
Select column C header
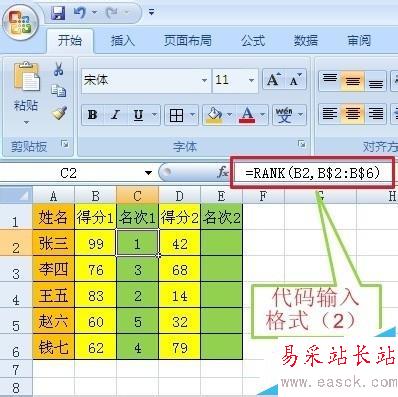tap(138, 196)
